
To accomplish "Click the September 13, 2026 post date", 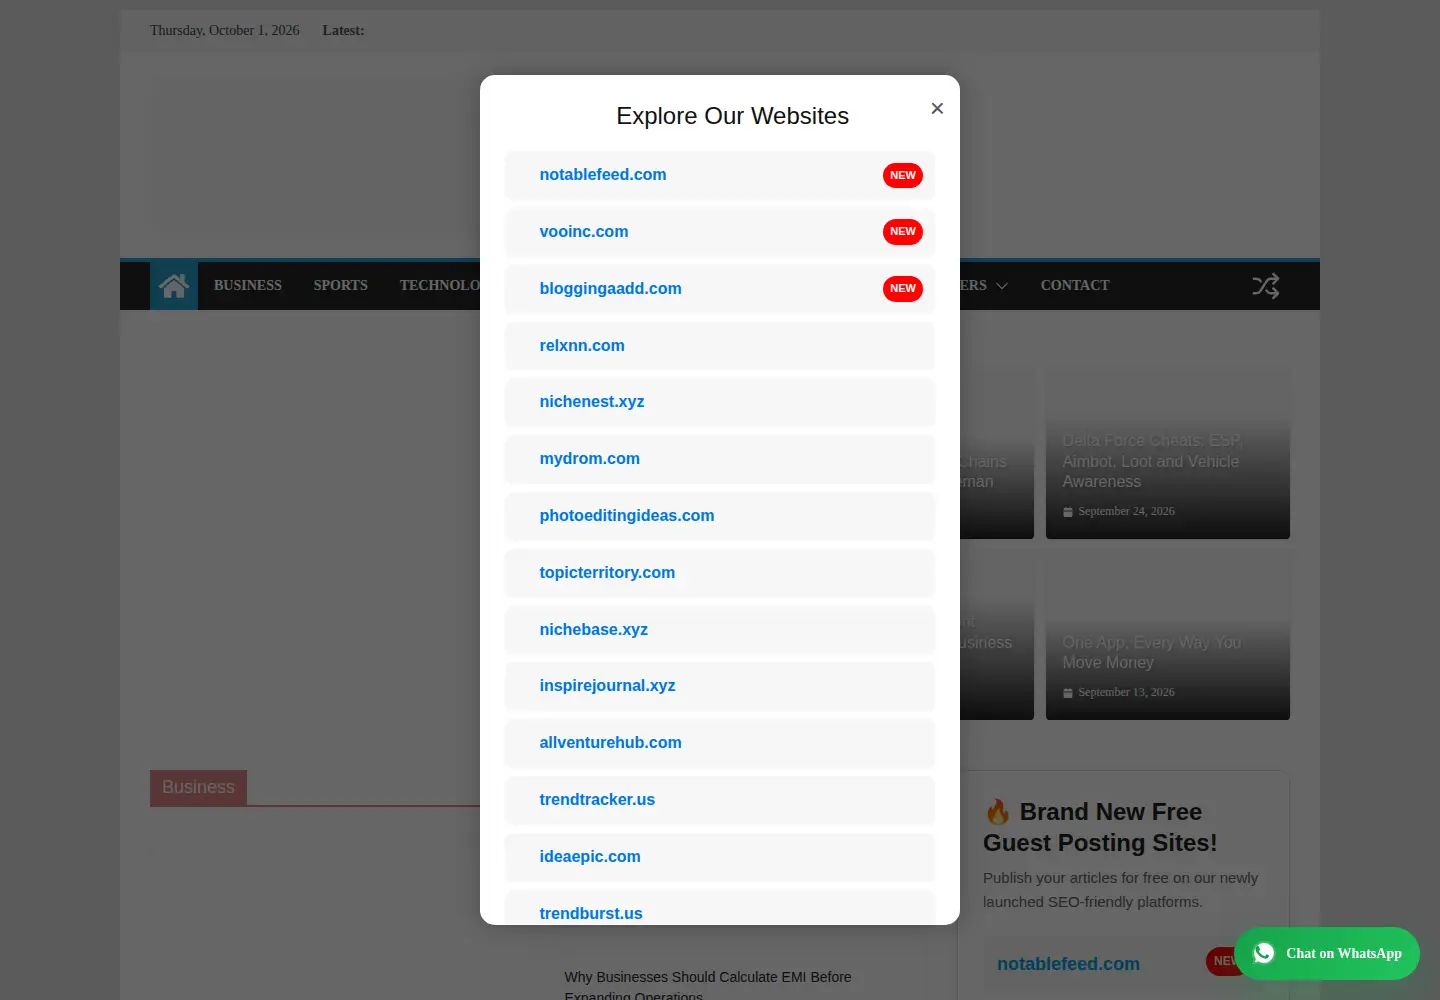I will coord(1126,692).
